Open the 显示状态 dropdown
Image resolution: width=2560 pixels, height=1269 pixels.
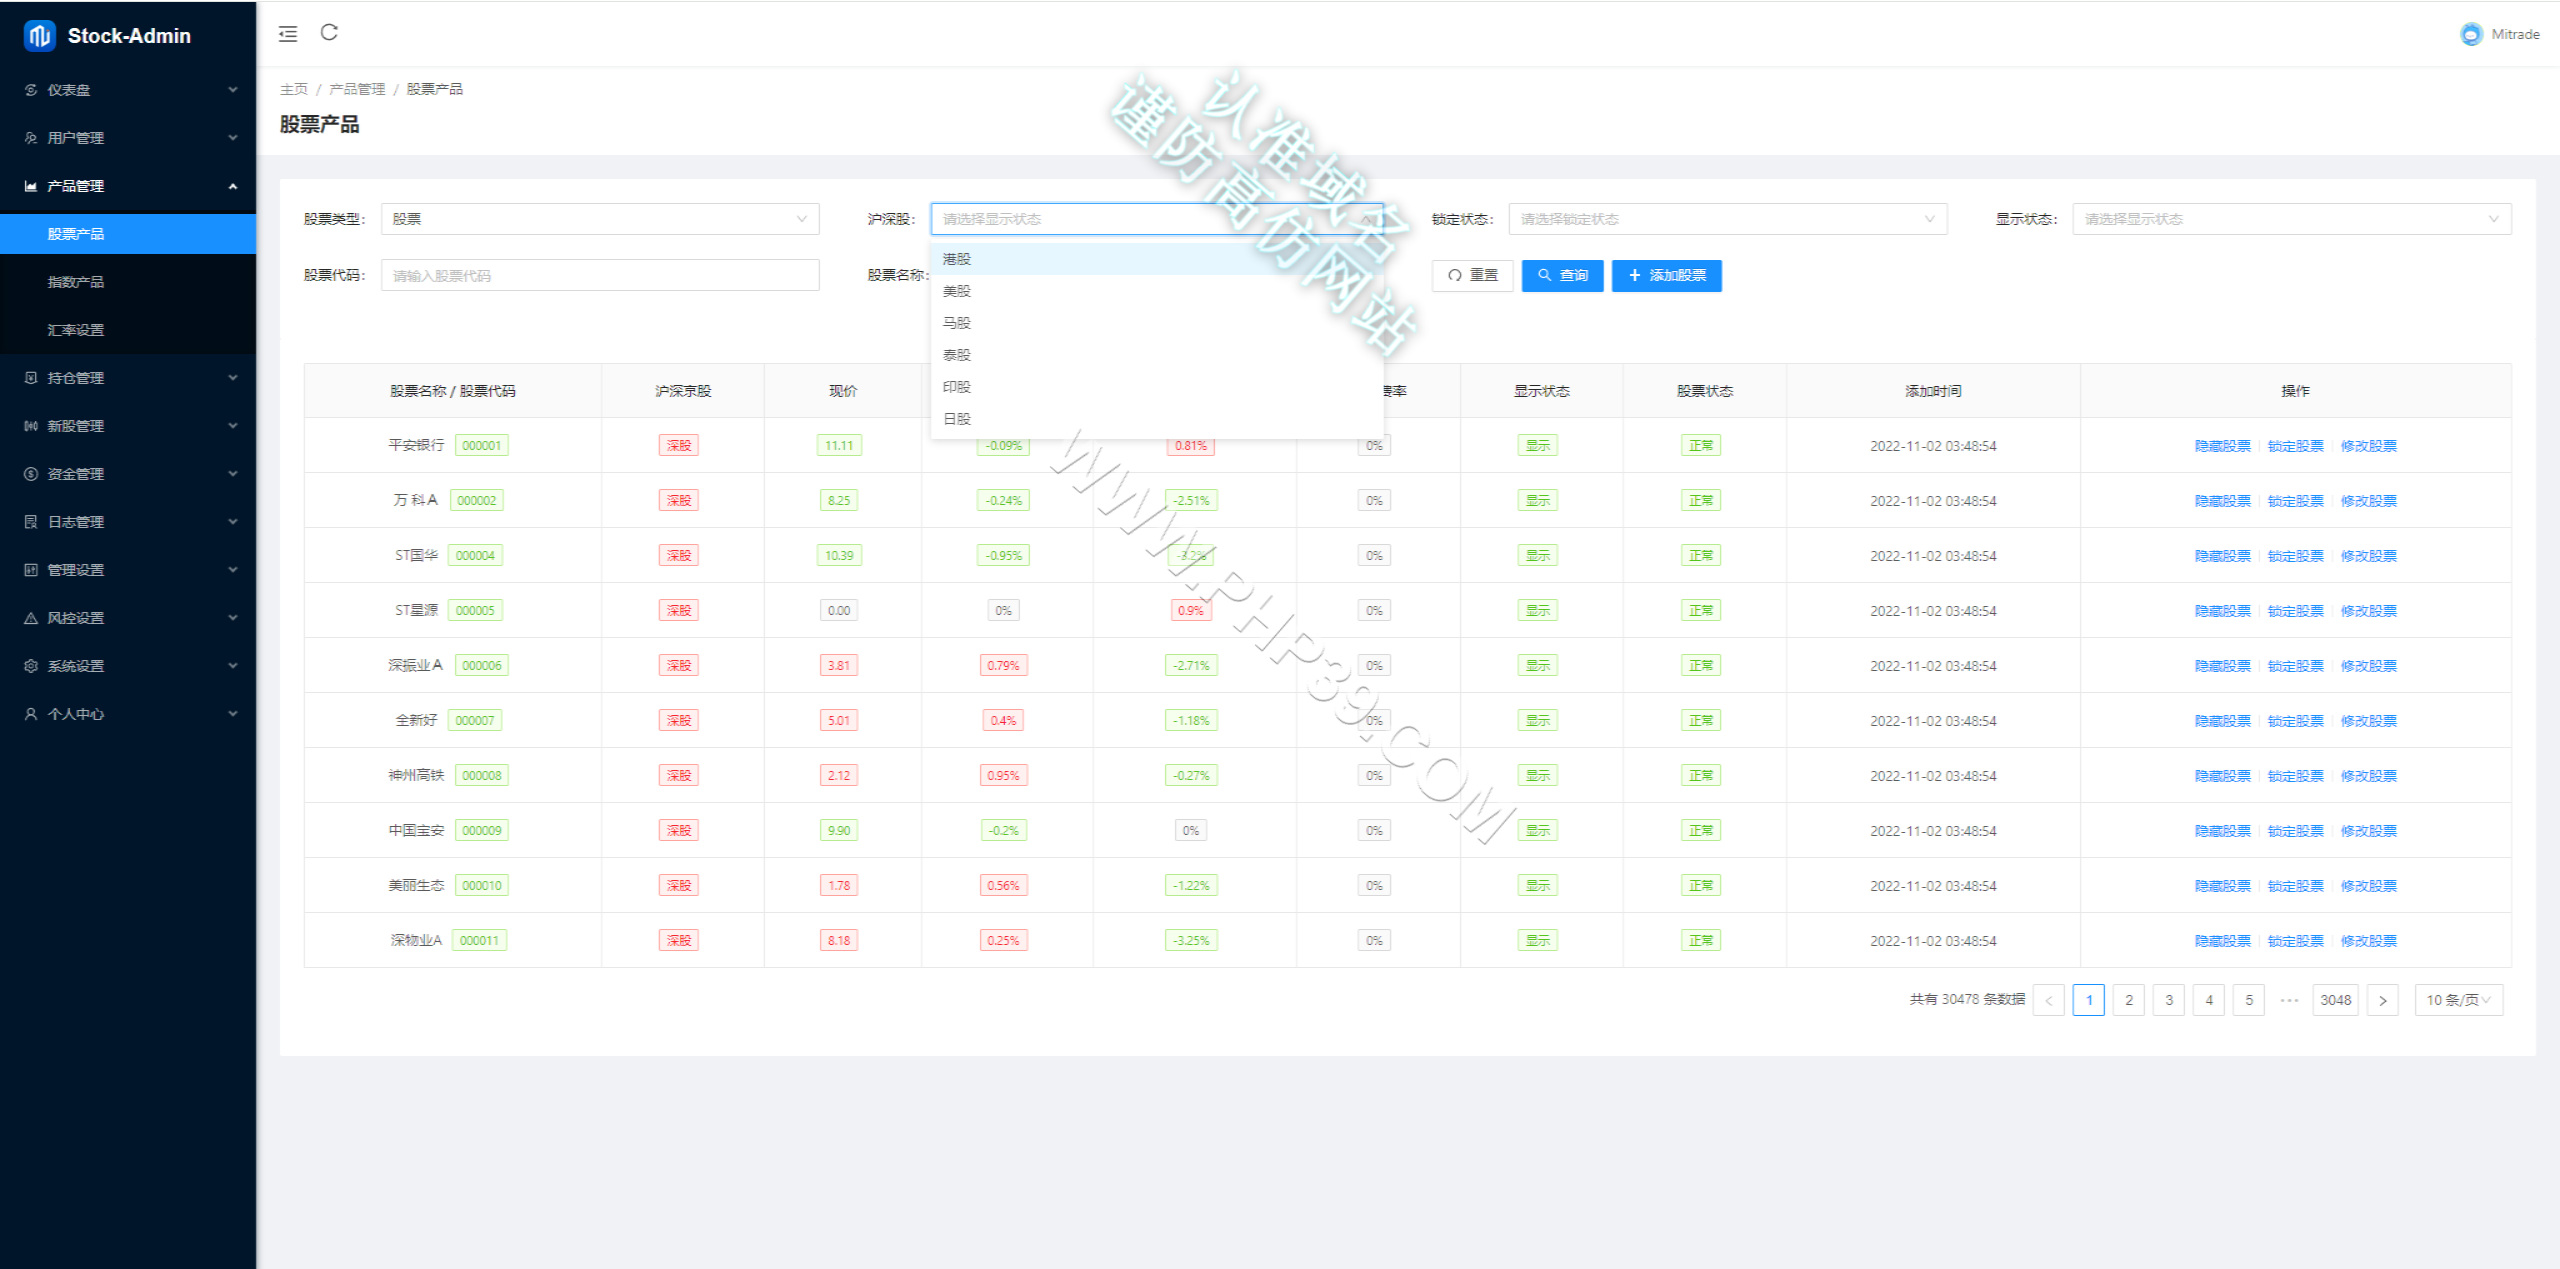pyautogui.click(x=2292, y=219)
